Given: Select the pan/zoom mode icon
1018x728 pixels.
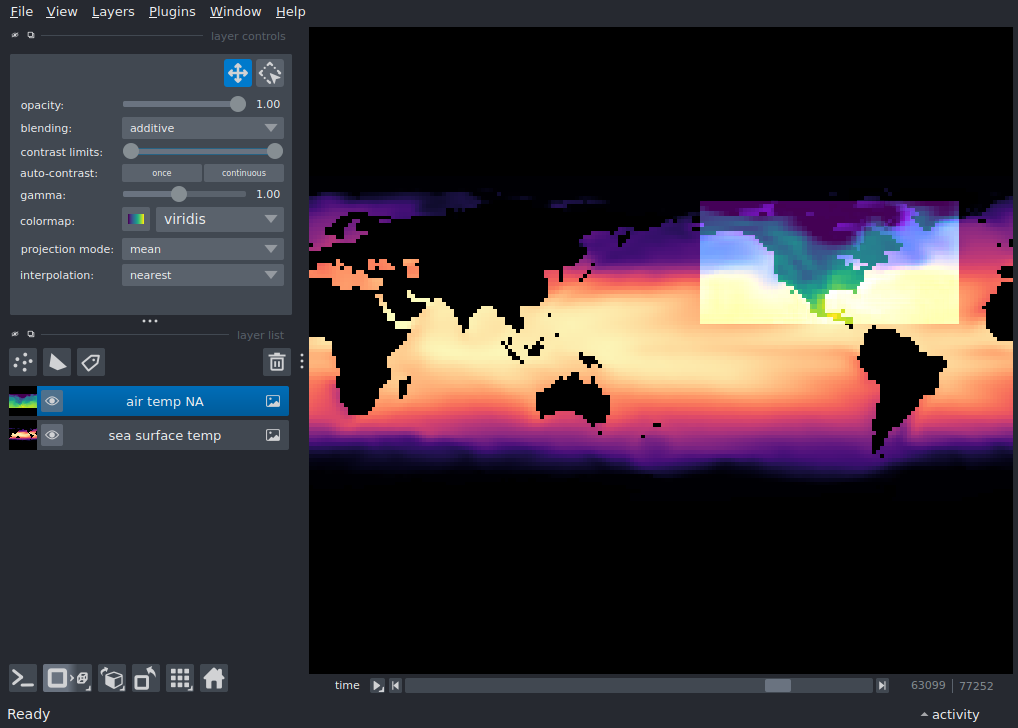Looking at the screenshot, I should pyautogui.click(x=237, y=73).
